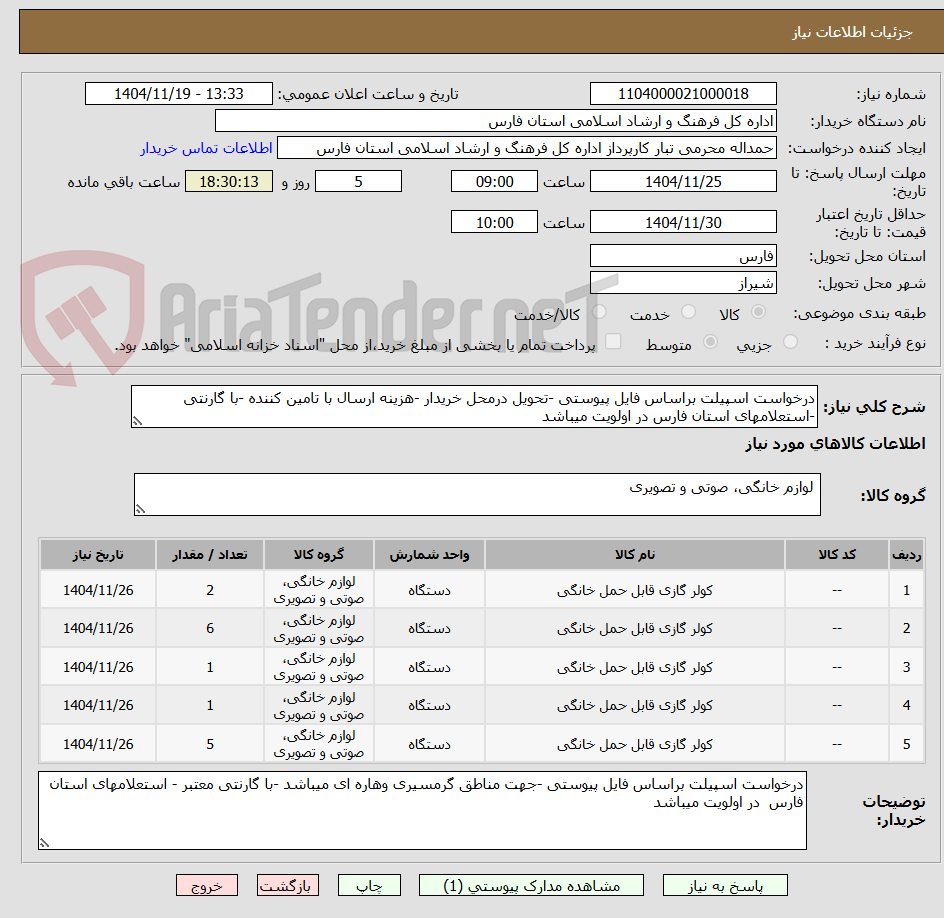The width and height of the screenshot is (944, 918).
Task: Click unit 'دستگاه' in row 3
Action: point(429,667)
